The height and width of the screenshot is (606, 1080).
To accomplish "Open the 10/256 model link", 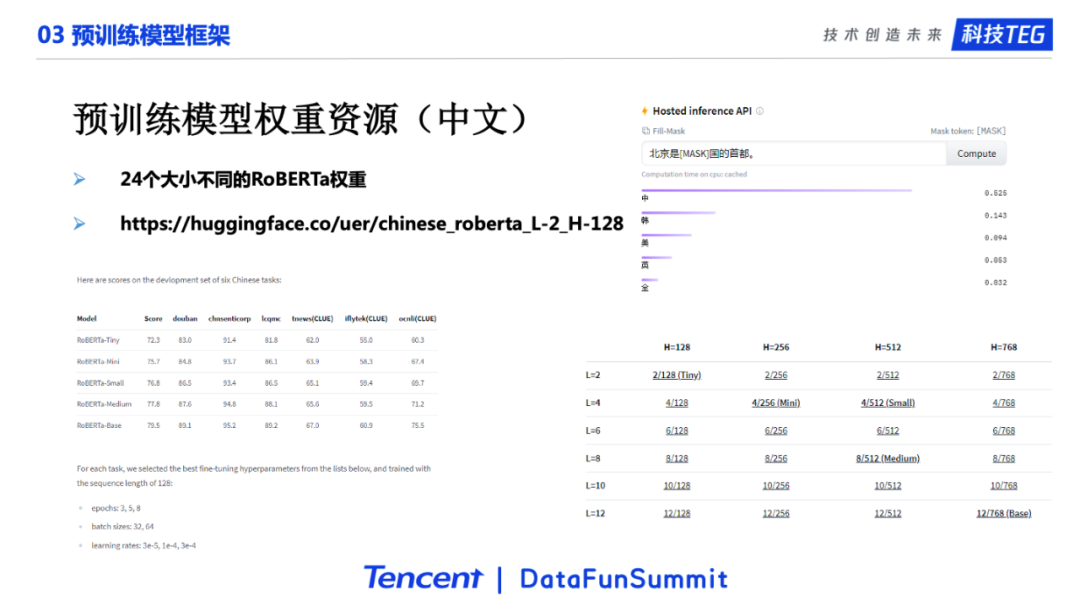I will click(776, 485).
